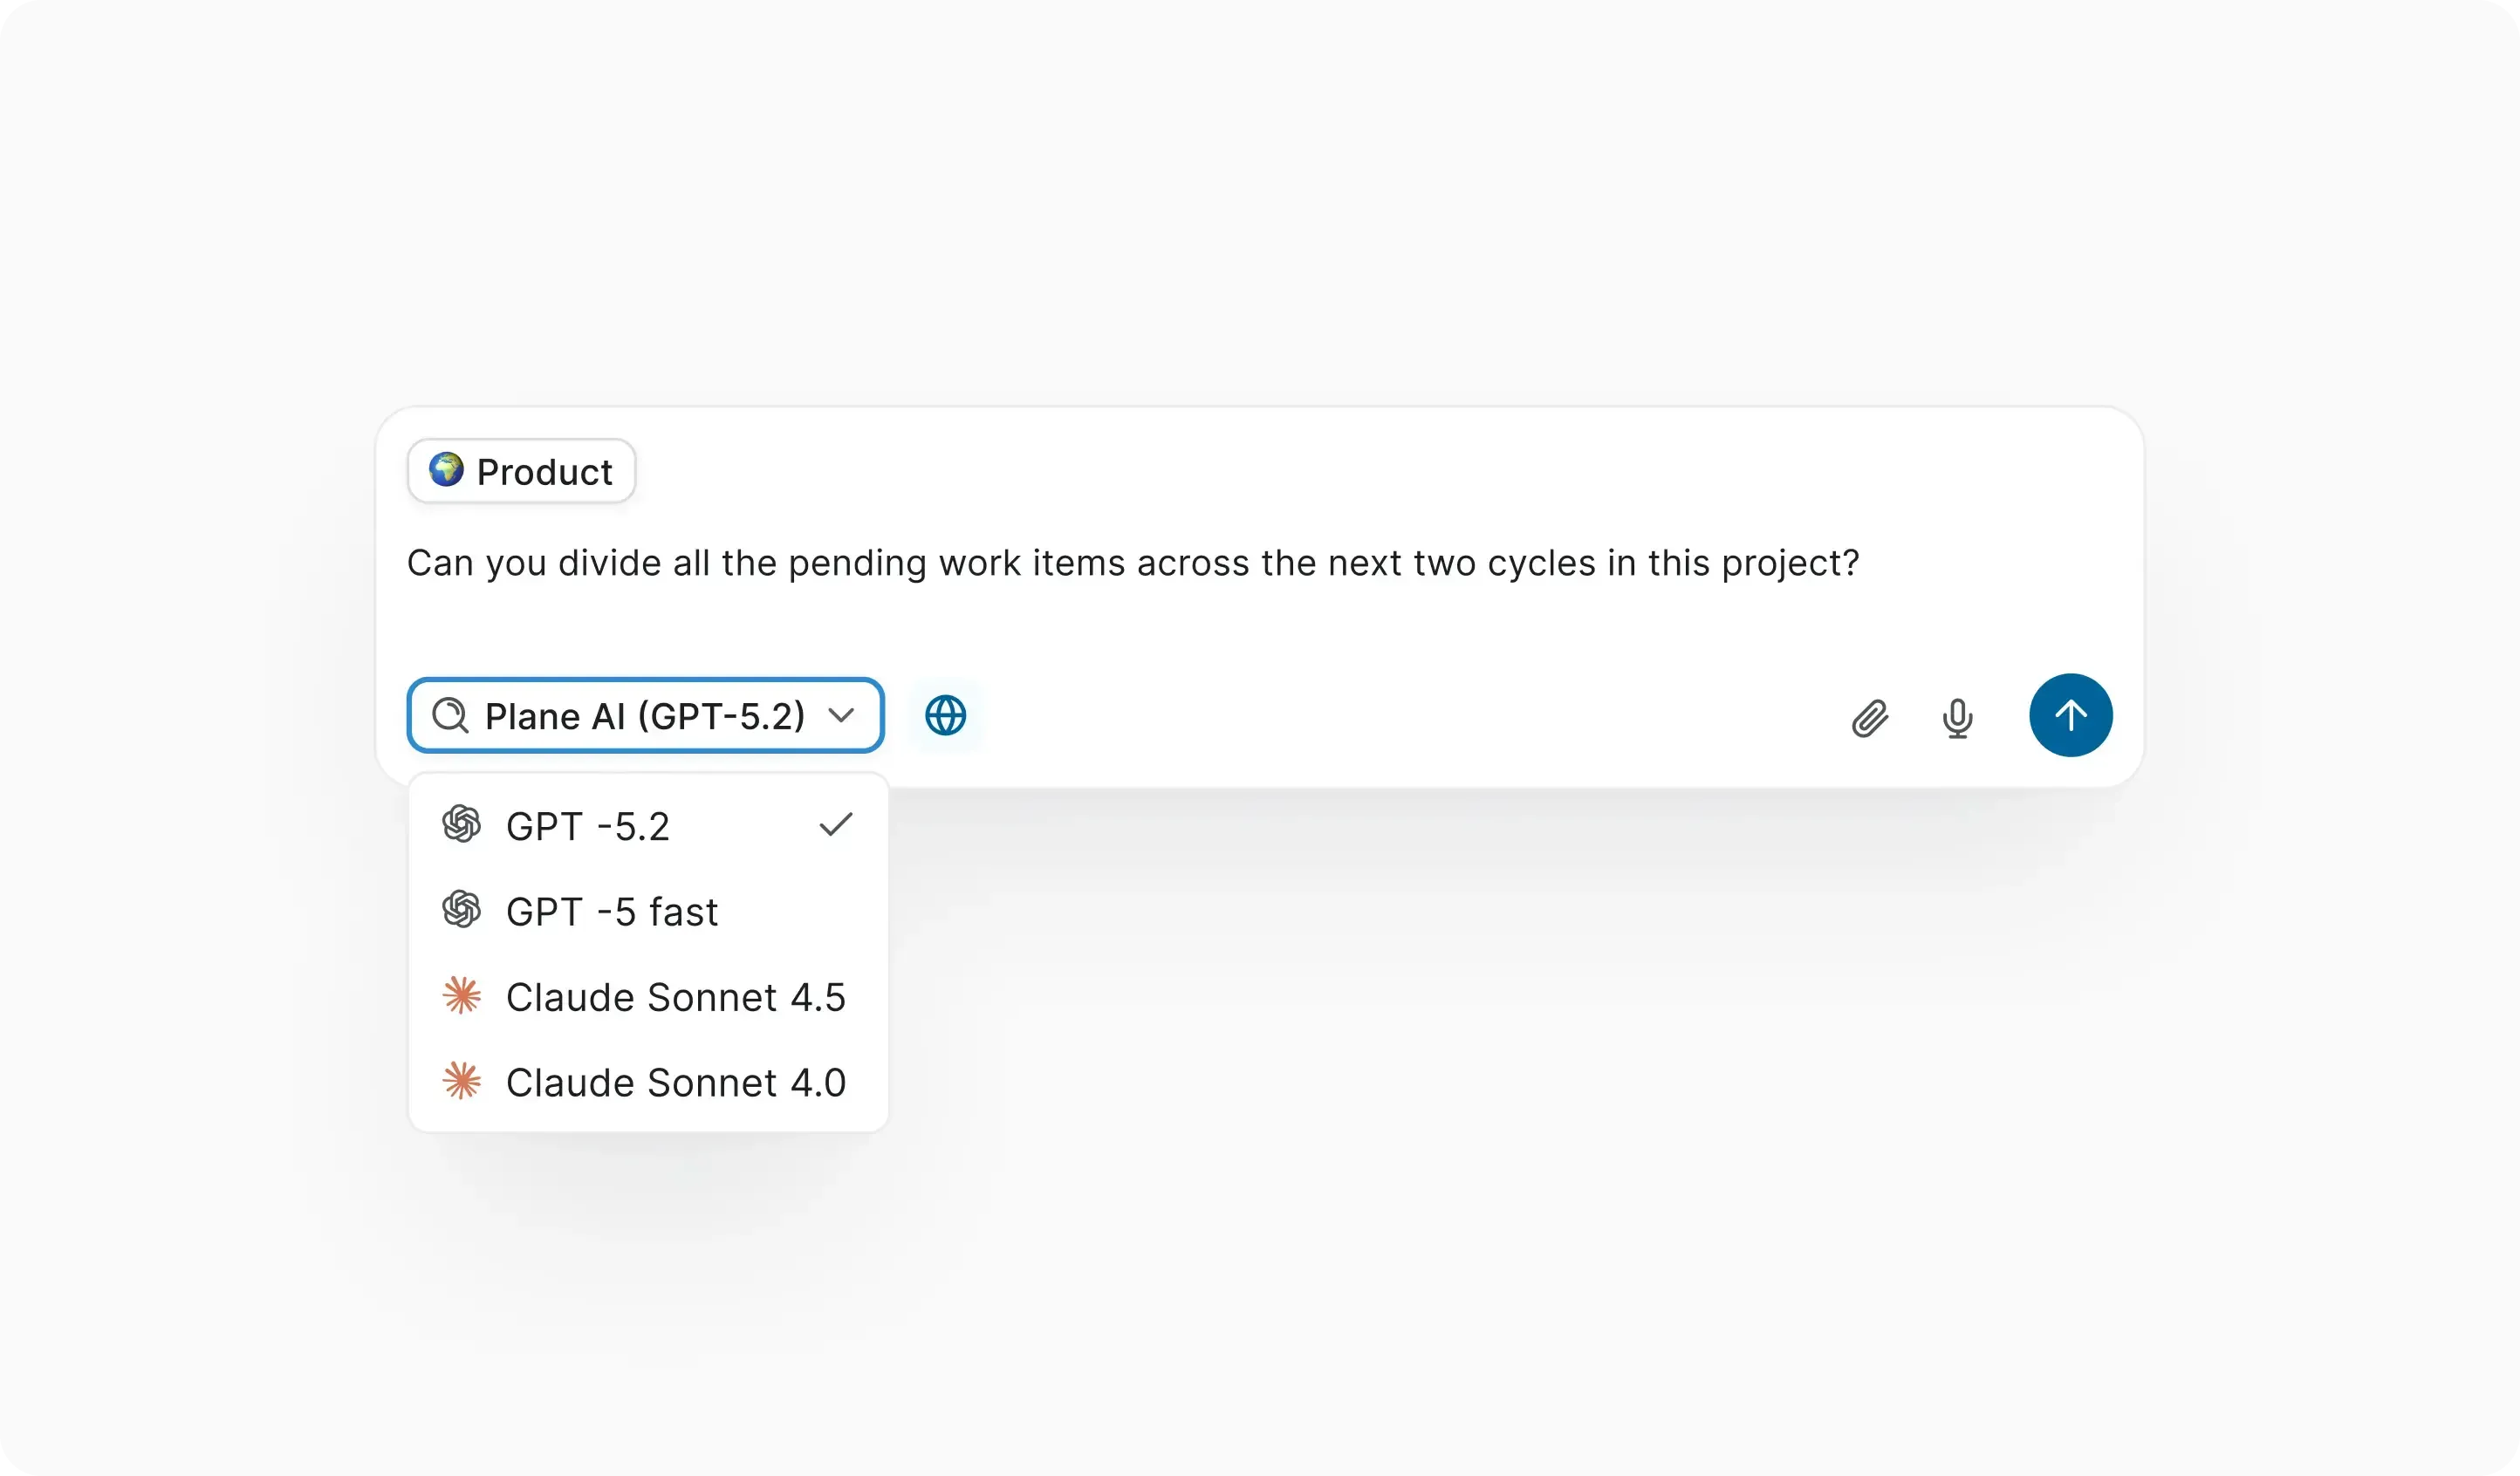Switch the model to Claude Sonnet 4.5
The image size is (2520, 1476).
point(676,996)
